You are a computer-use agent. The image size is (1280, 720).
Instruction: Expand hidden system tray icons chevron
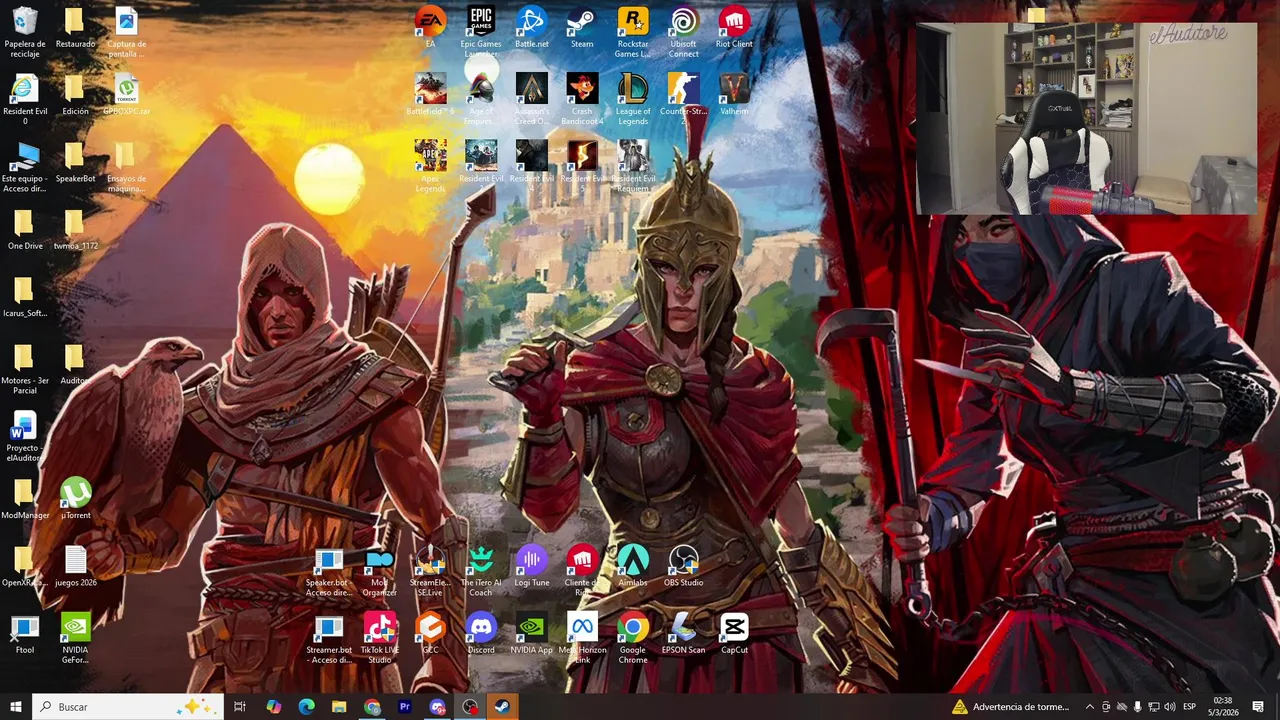(1089, 707)
